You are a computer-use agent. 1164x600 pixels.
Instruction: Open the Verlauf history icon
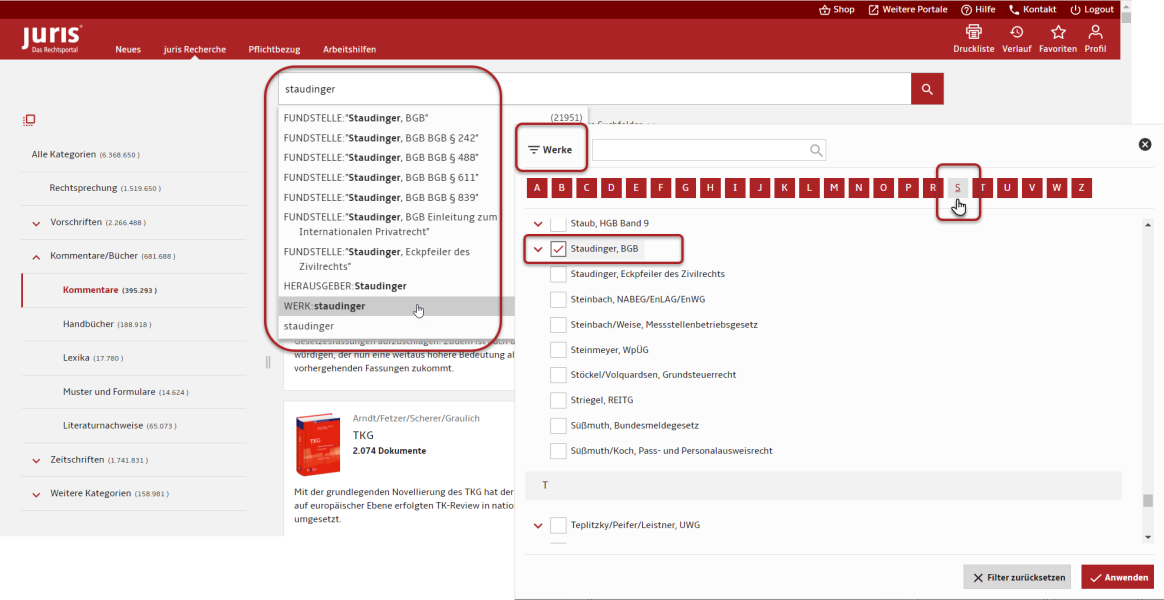tap(1016, 33)
